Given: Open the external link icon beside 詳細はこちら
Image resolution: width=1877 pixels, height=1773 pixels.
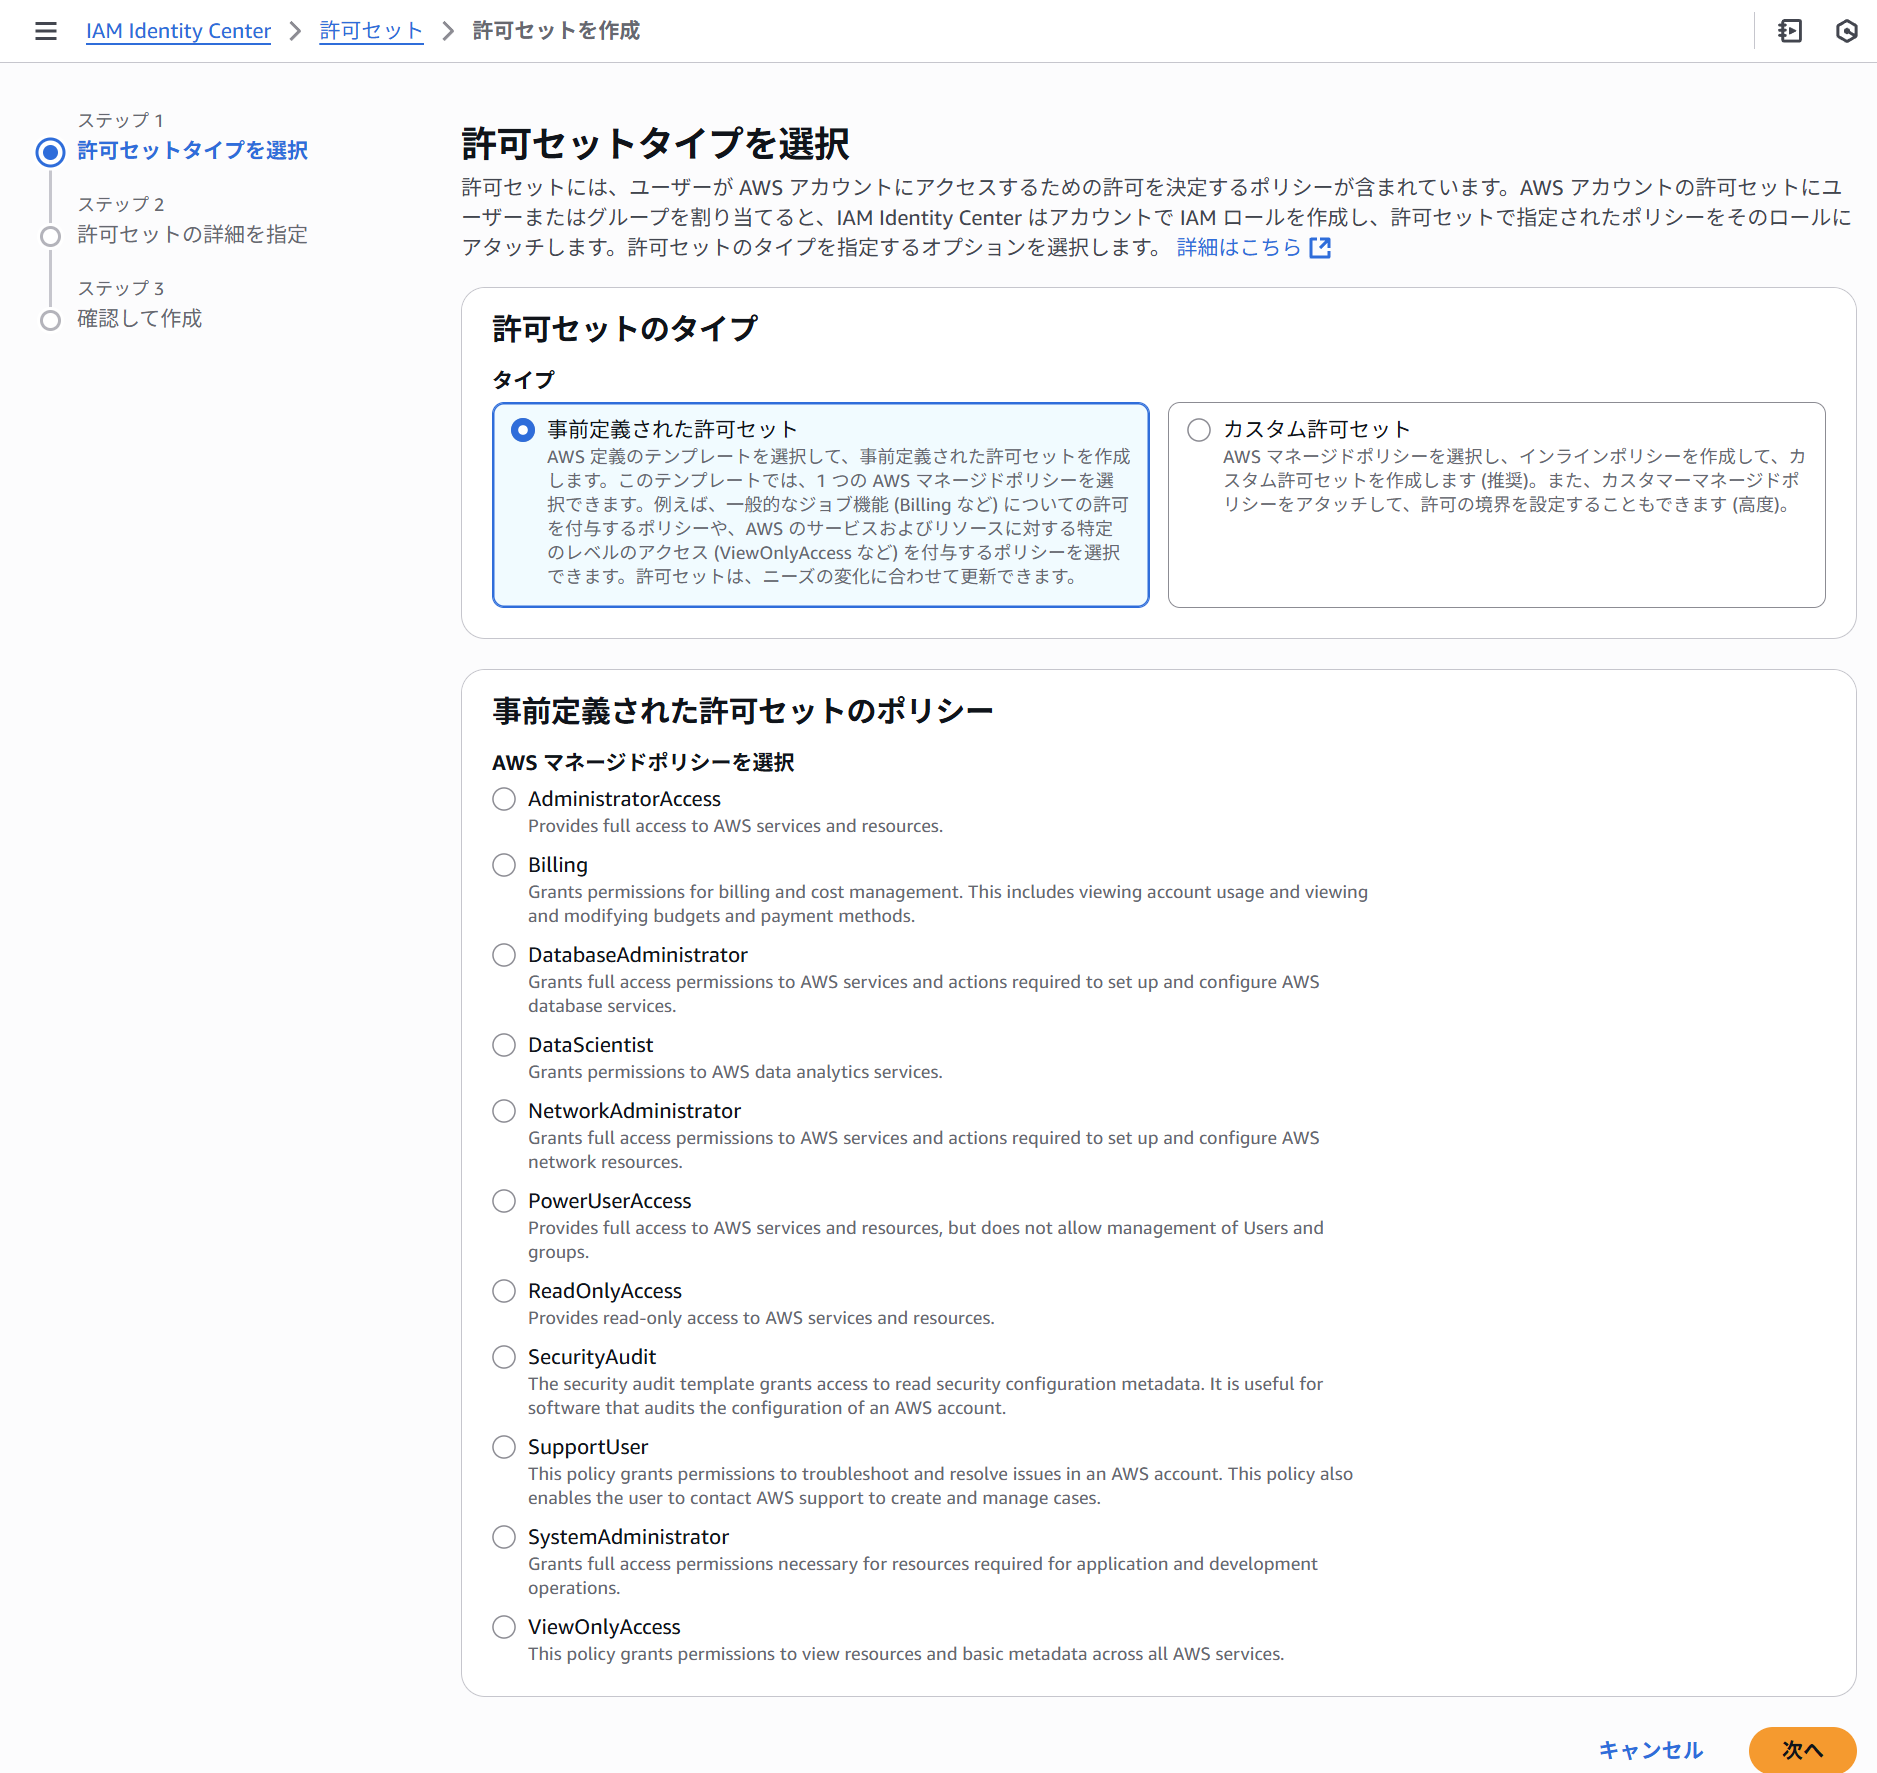Looking at the screenshot, I should tap(1320, 248).
